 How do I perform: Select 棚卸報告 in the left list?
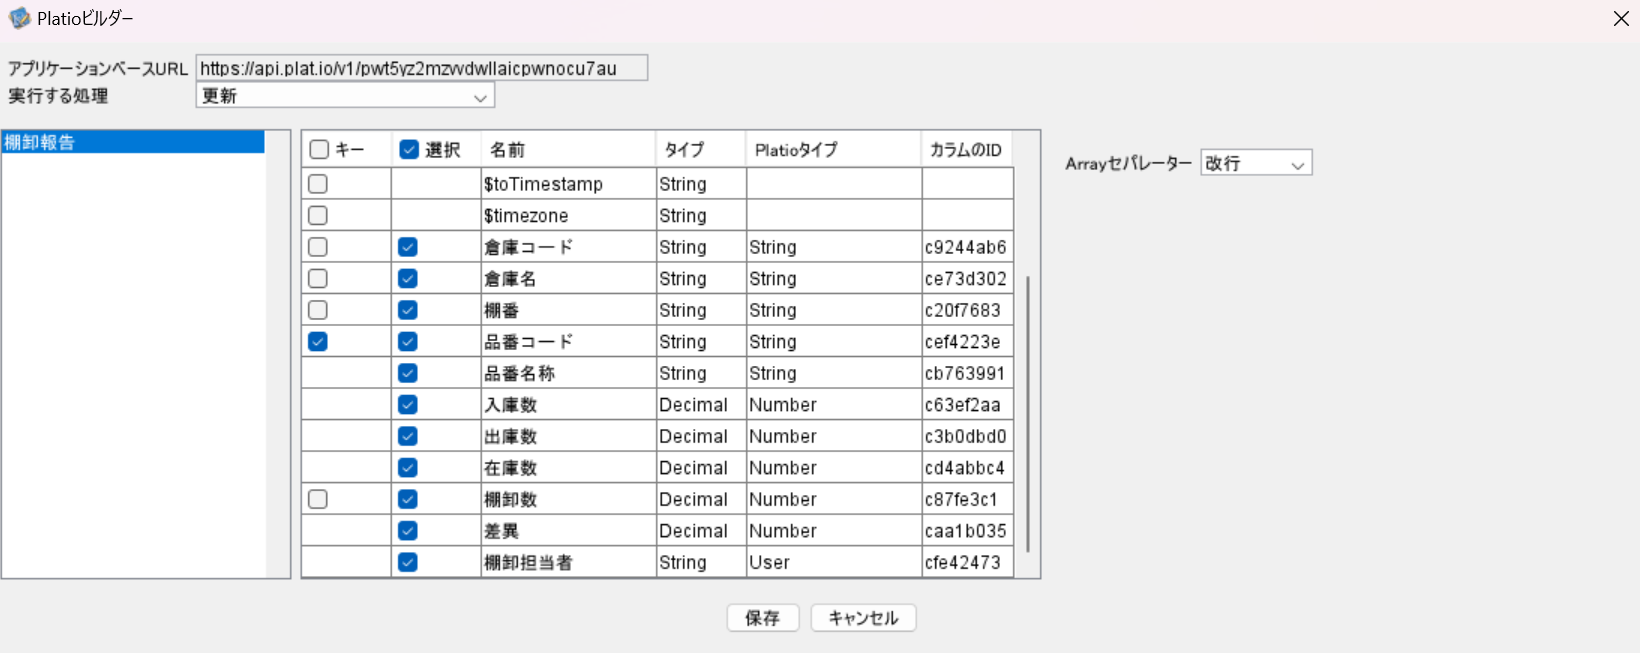click(x=133, y=142)
